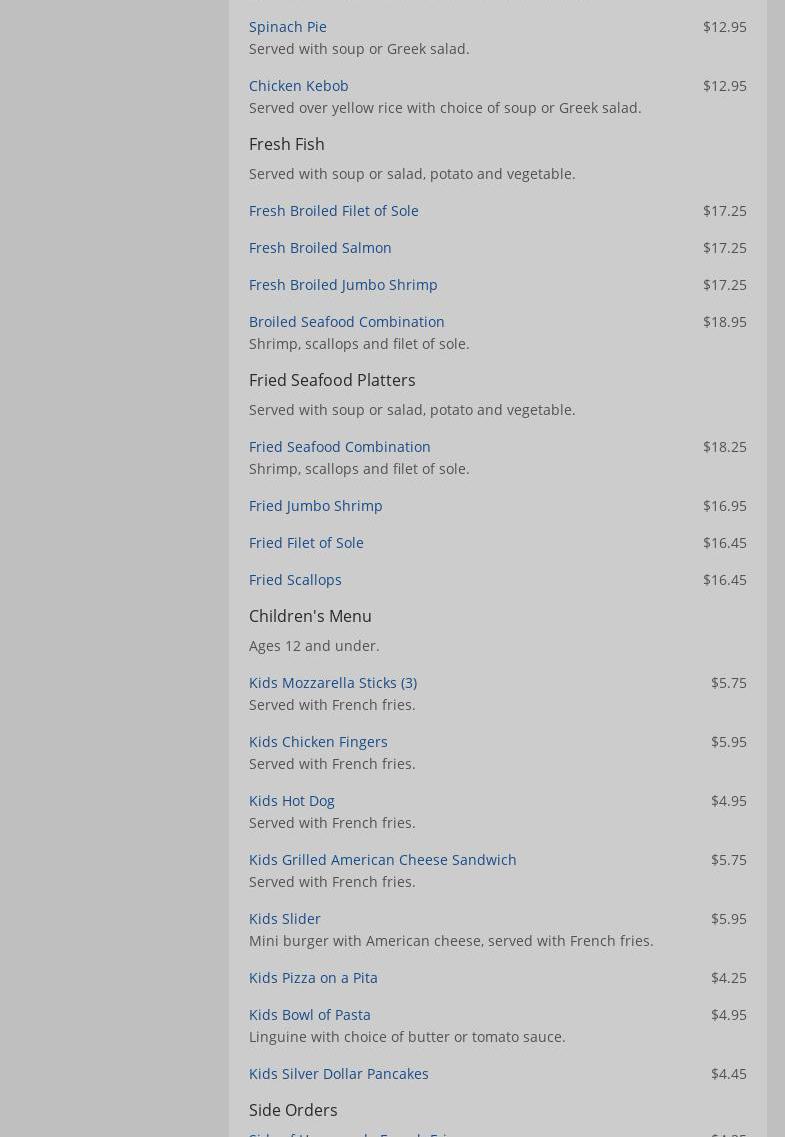The width and height of the screenshot is (785, 1137).
Task: Open Fresh Broiled Jumbo Shrimp
Action: click(x=343, y=284)
